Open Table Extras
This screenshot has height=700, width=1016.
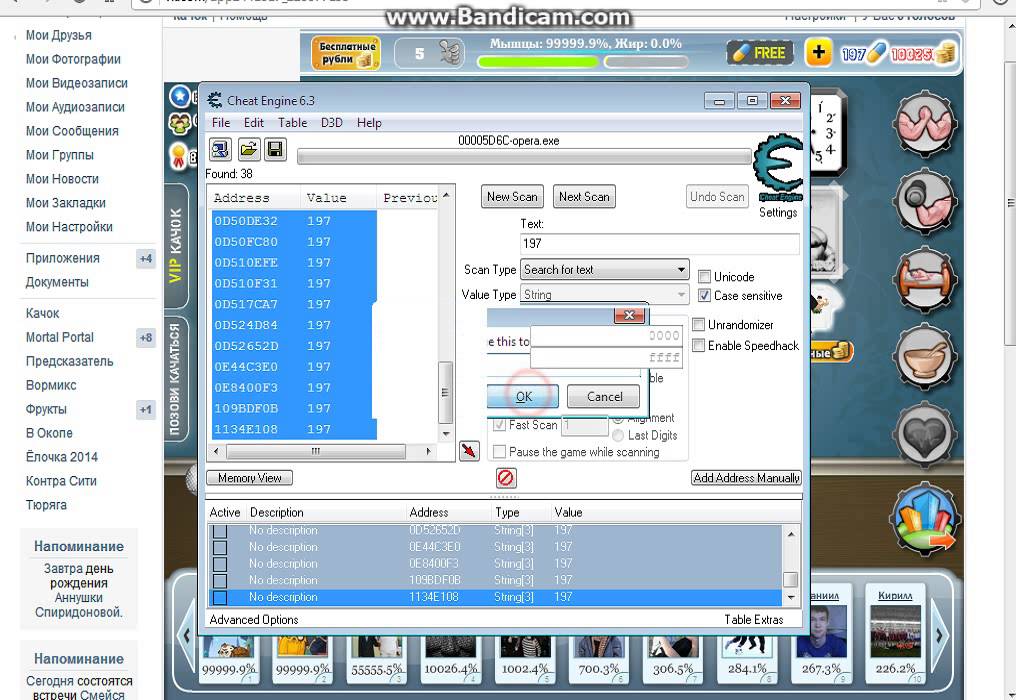point(754,620)
